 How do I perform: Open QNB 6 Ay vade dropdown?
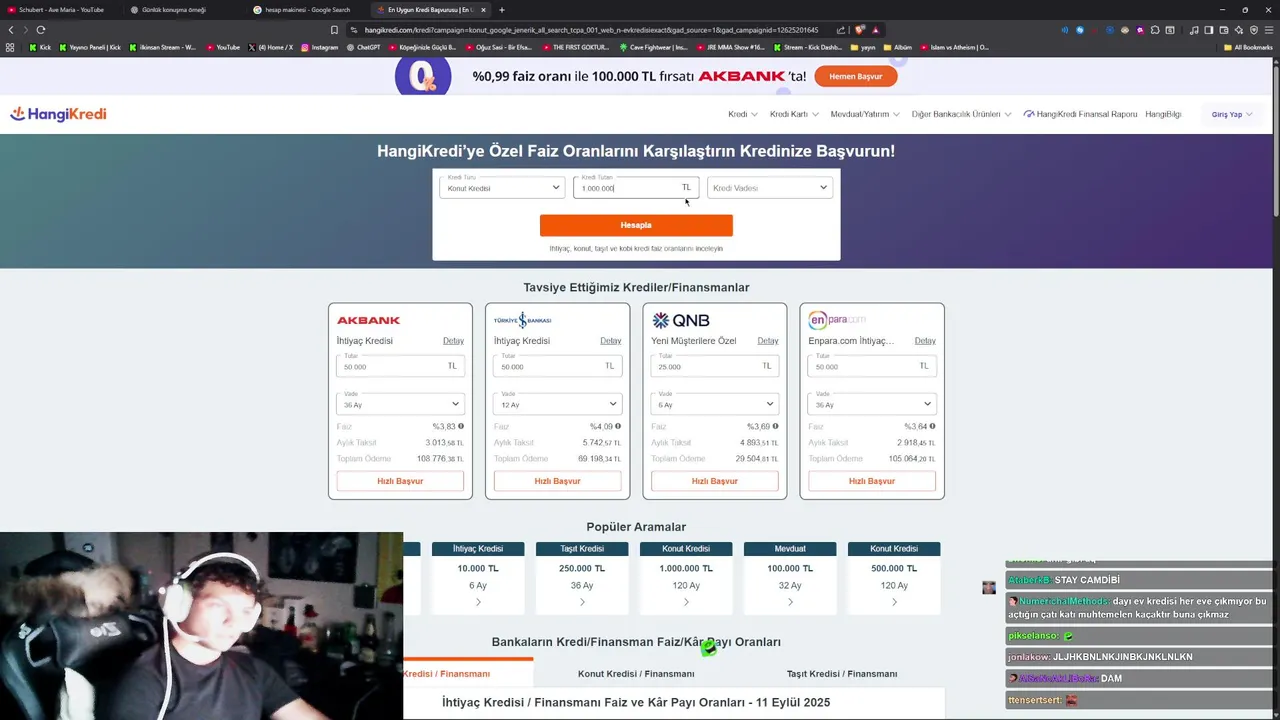714,403
